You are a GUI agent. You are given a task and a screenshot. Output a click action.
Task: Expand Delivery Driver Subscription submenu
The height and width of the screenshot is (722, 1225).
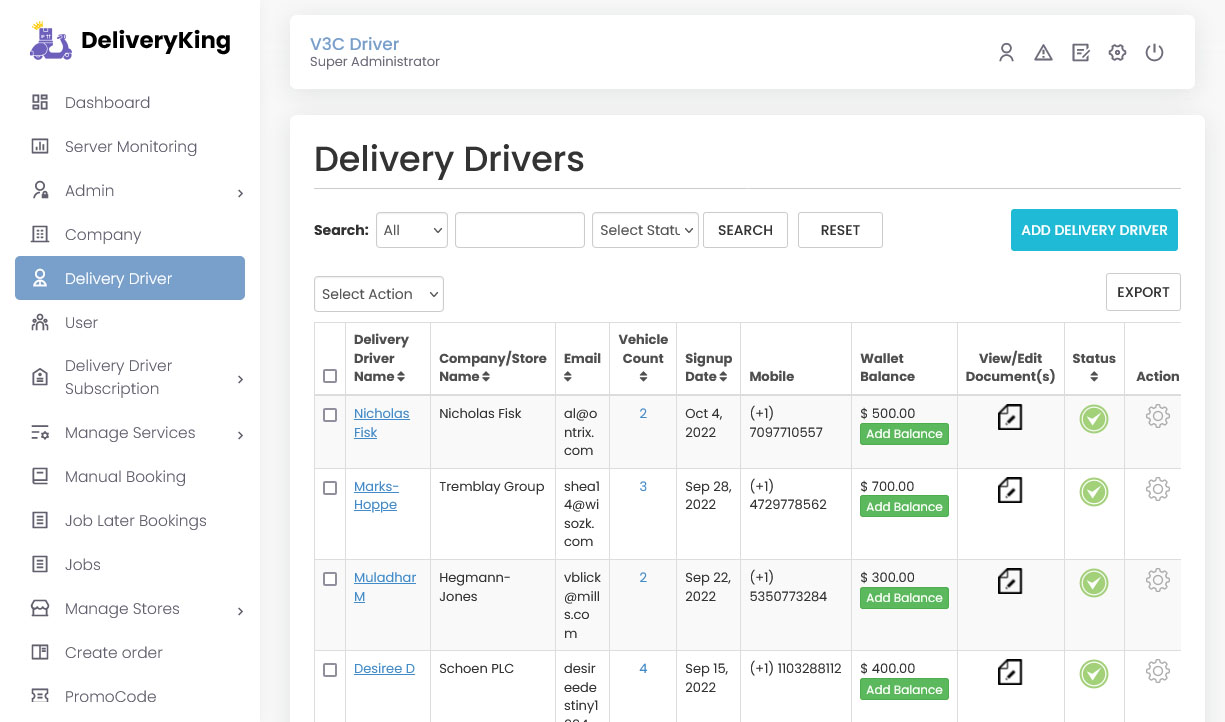pyautogui.click(x=240, y=379)
